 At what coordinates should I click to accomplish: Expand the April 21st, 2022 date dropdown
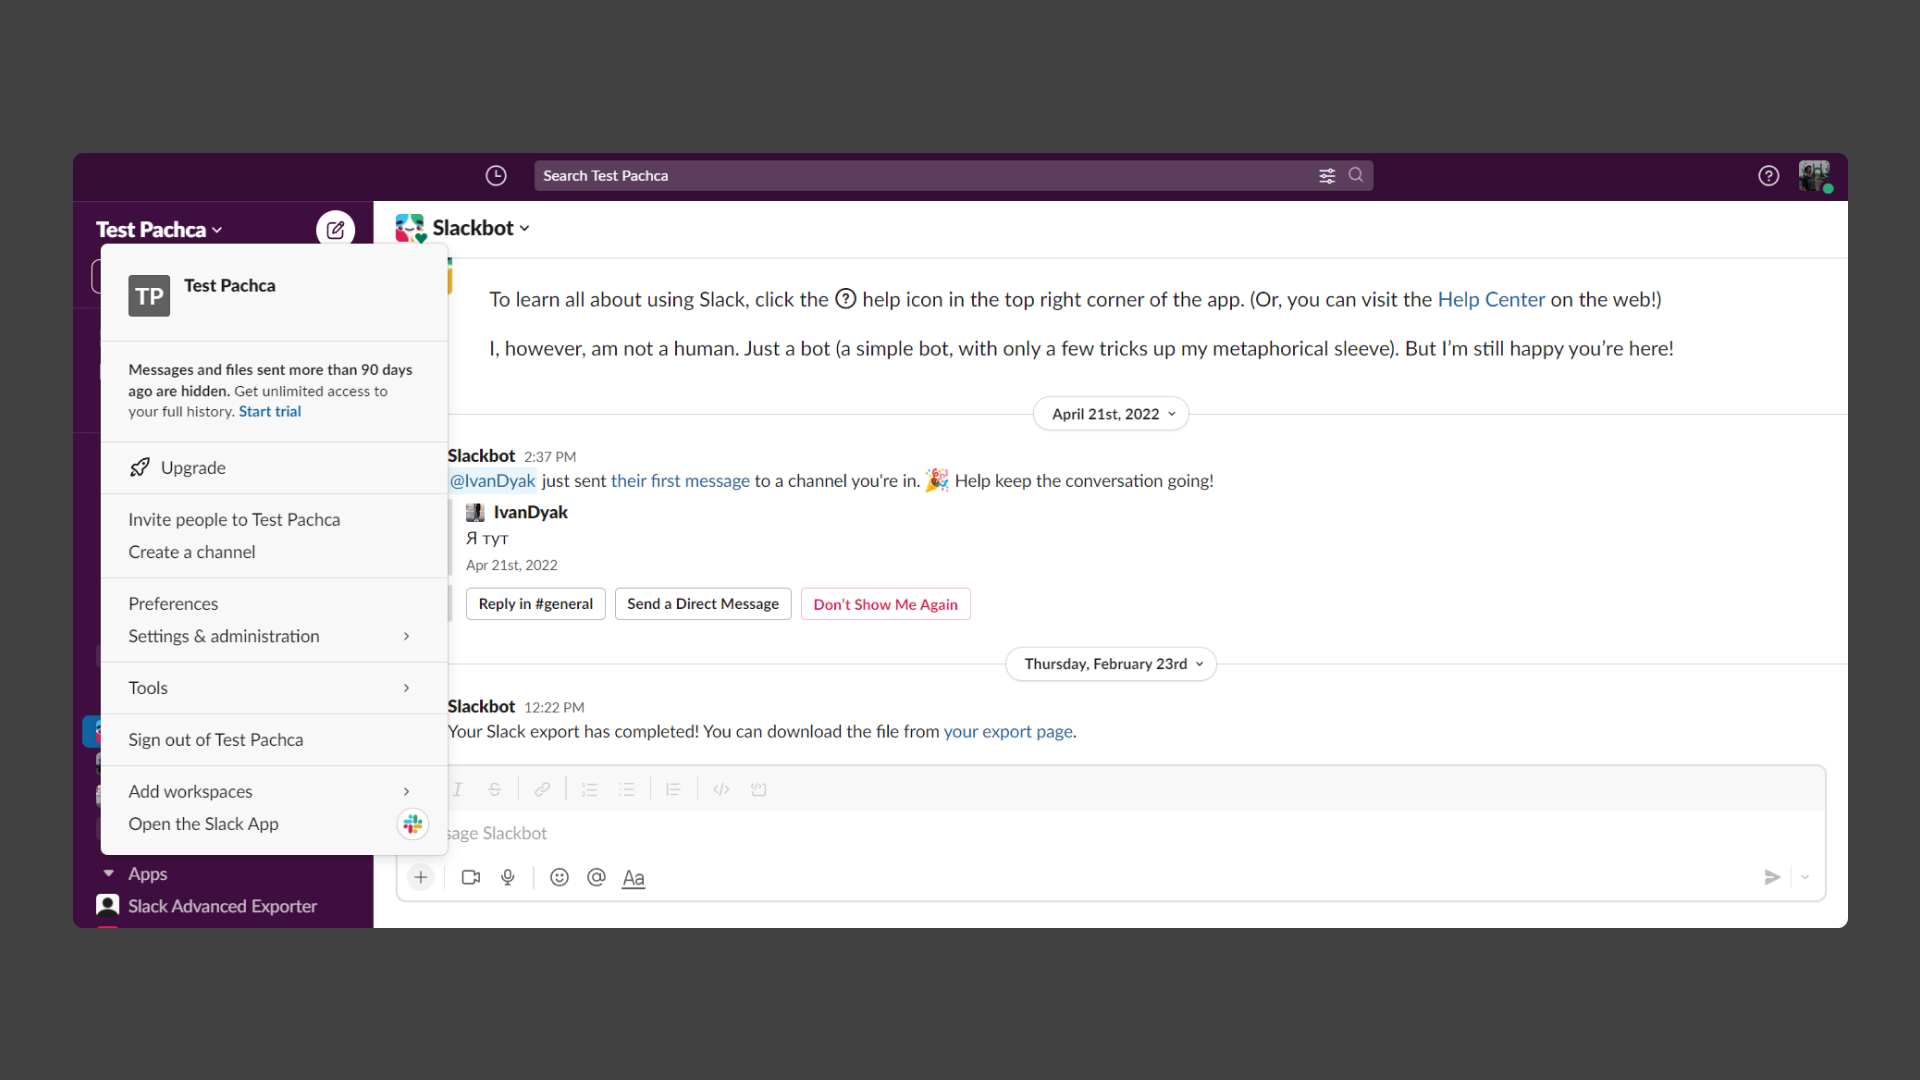[x=1110, y=414]
